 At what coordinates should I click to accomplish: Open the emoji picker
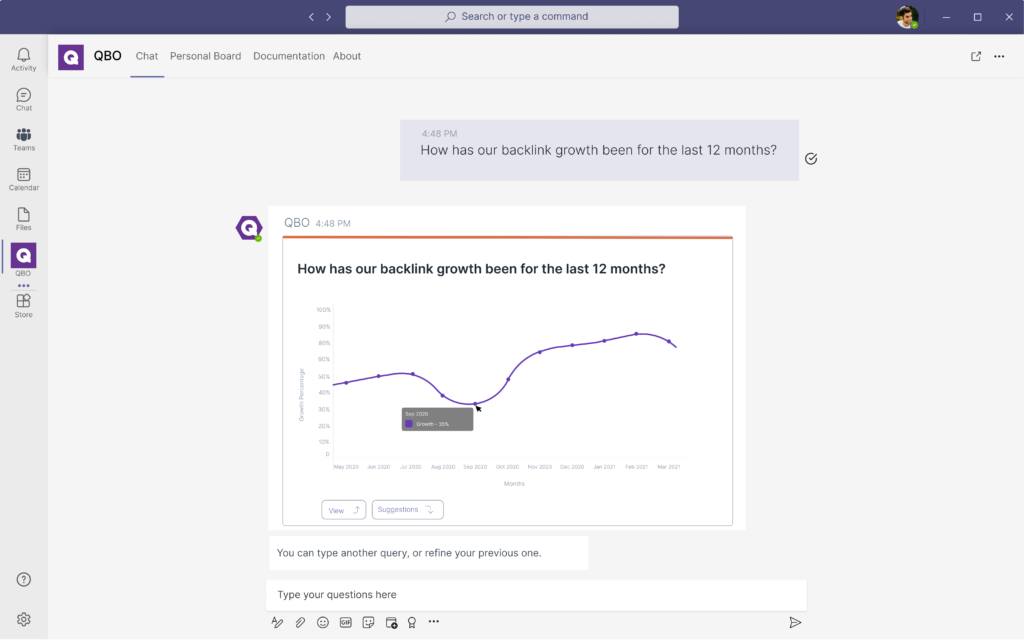(323, 622)
